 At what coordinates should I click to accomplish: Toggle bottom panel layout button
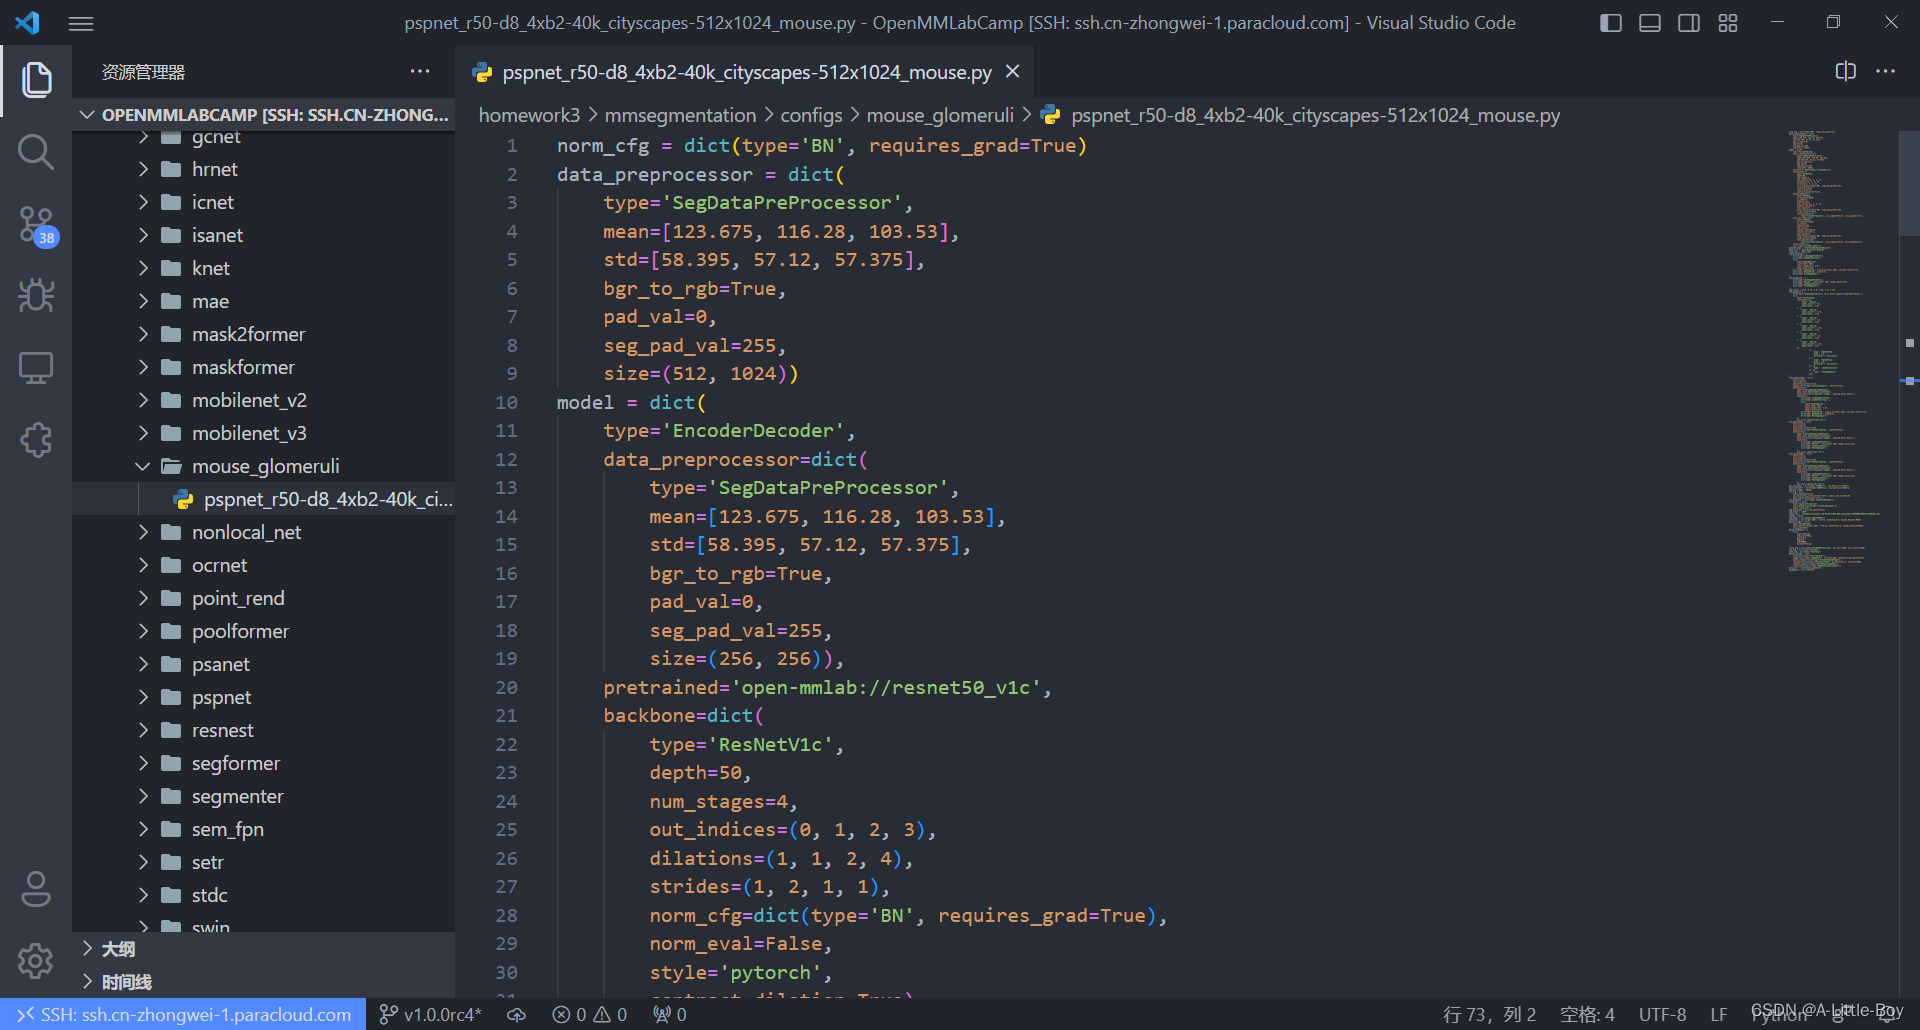[1650, 23]
